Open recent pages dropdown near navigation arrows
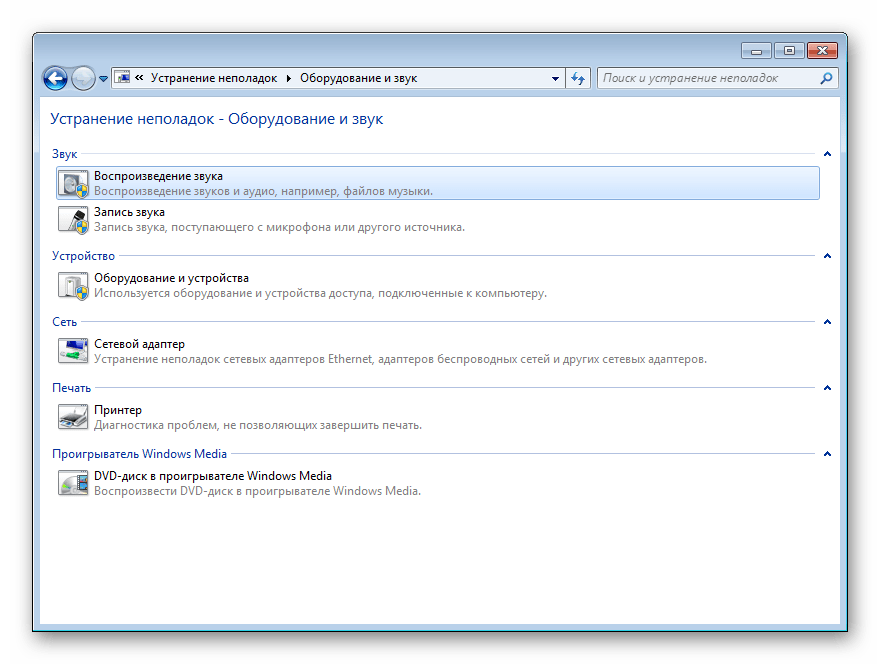 (103, 78)
